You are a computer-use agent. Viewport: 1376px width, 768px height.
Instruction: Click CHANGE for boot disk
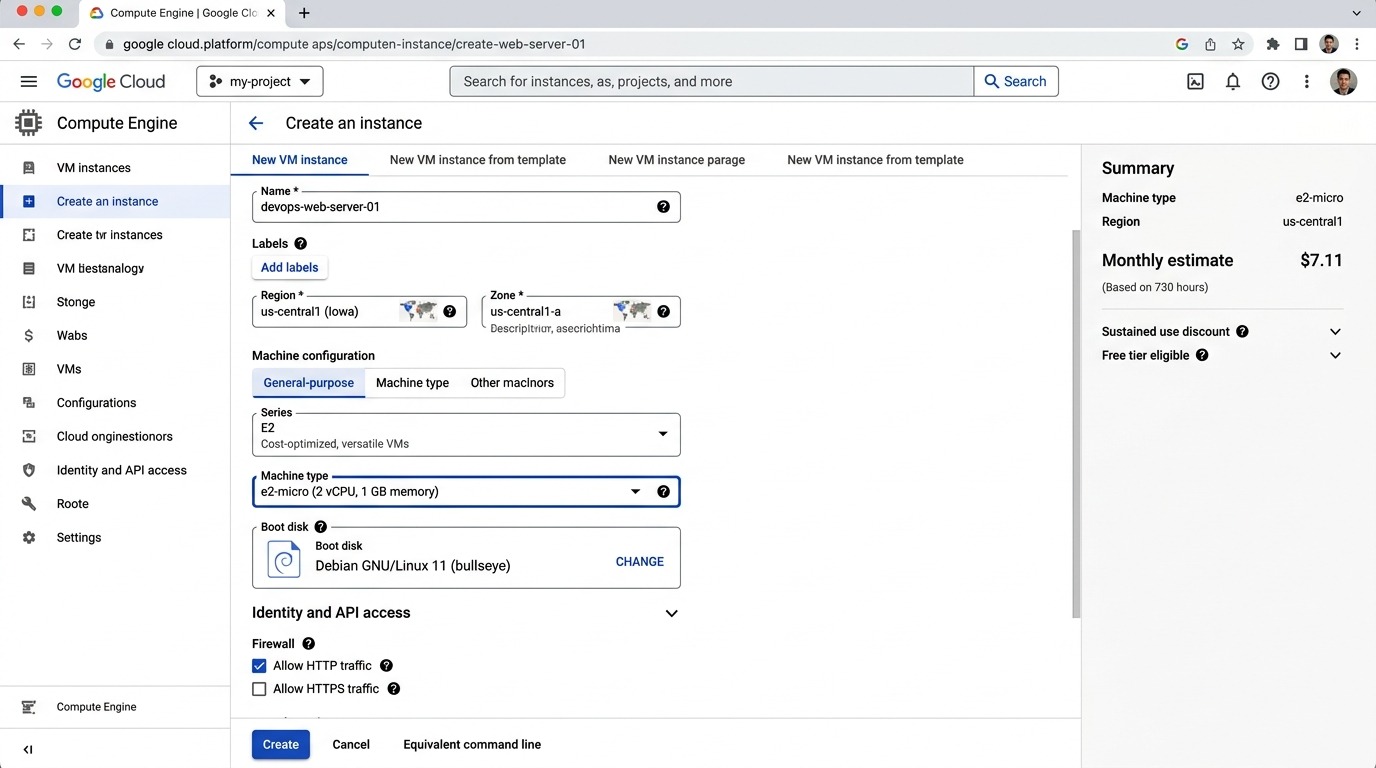[640, 562]
